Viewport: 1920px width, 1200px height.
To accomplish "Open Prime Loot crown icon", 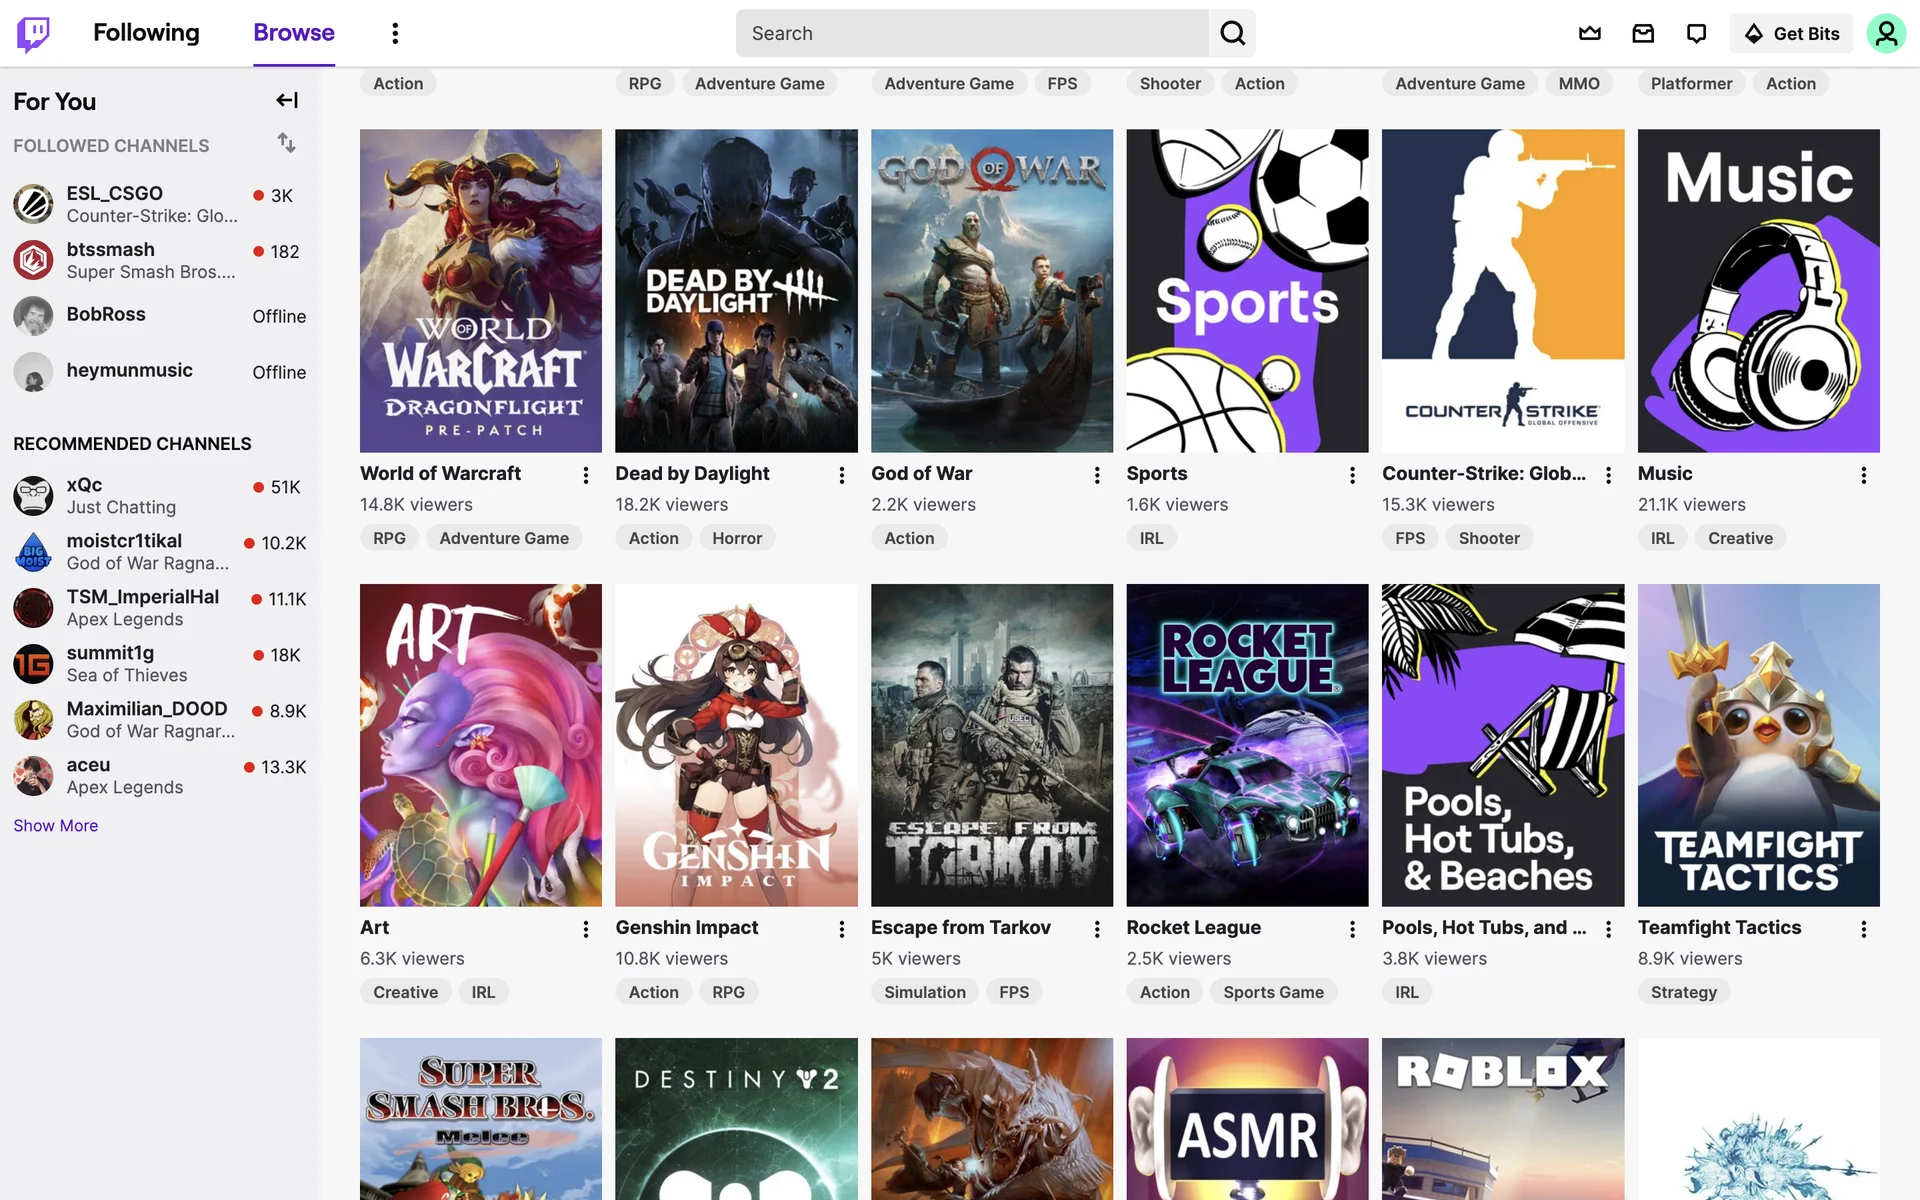I will (x=1589, y=33).
